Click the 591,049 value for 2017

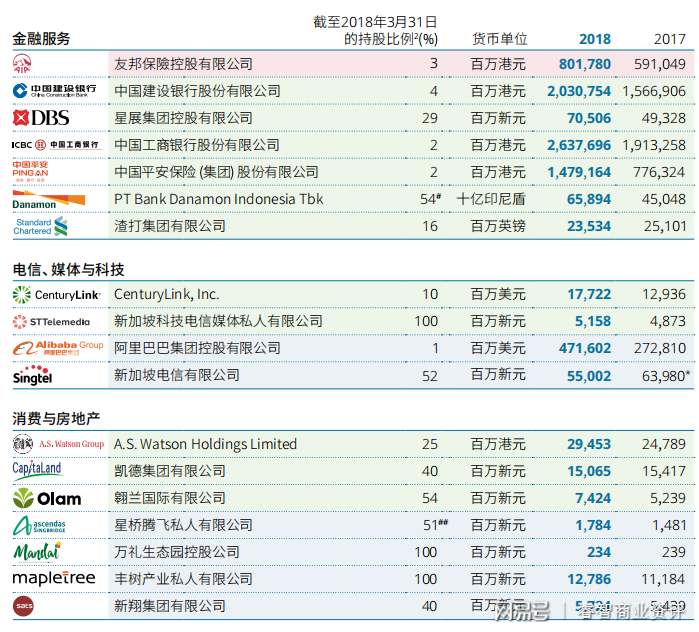(x=660, y=64)
